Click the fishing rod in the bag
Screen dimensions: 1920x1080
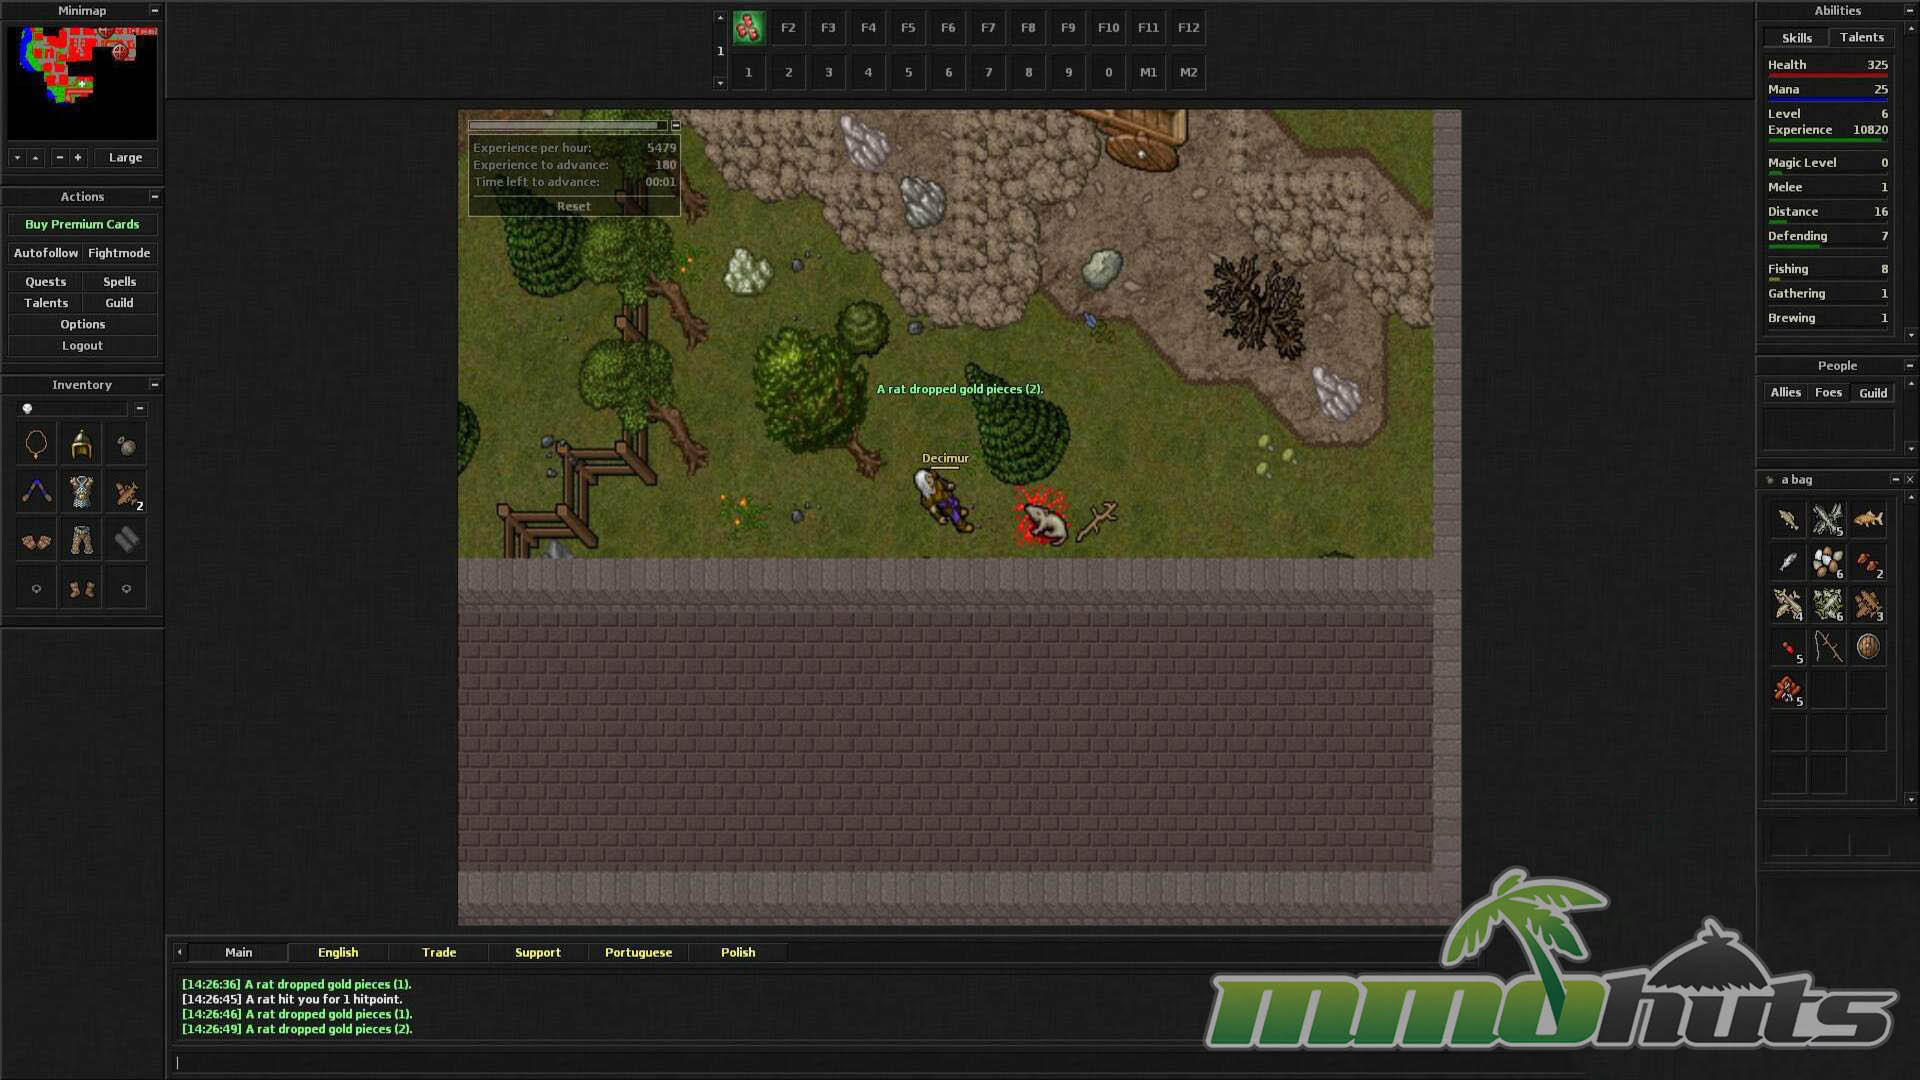pos(1827,647)
